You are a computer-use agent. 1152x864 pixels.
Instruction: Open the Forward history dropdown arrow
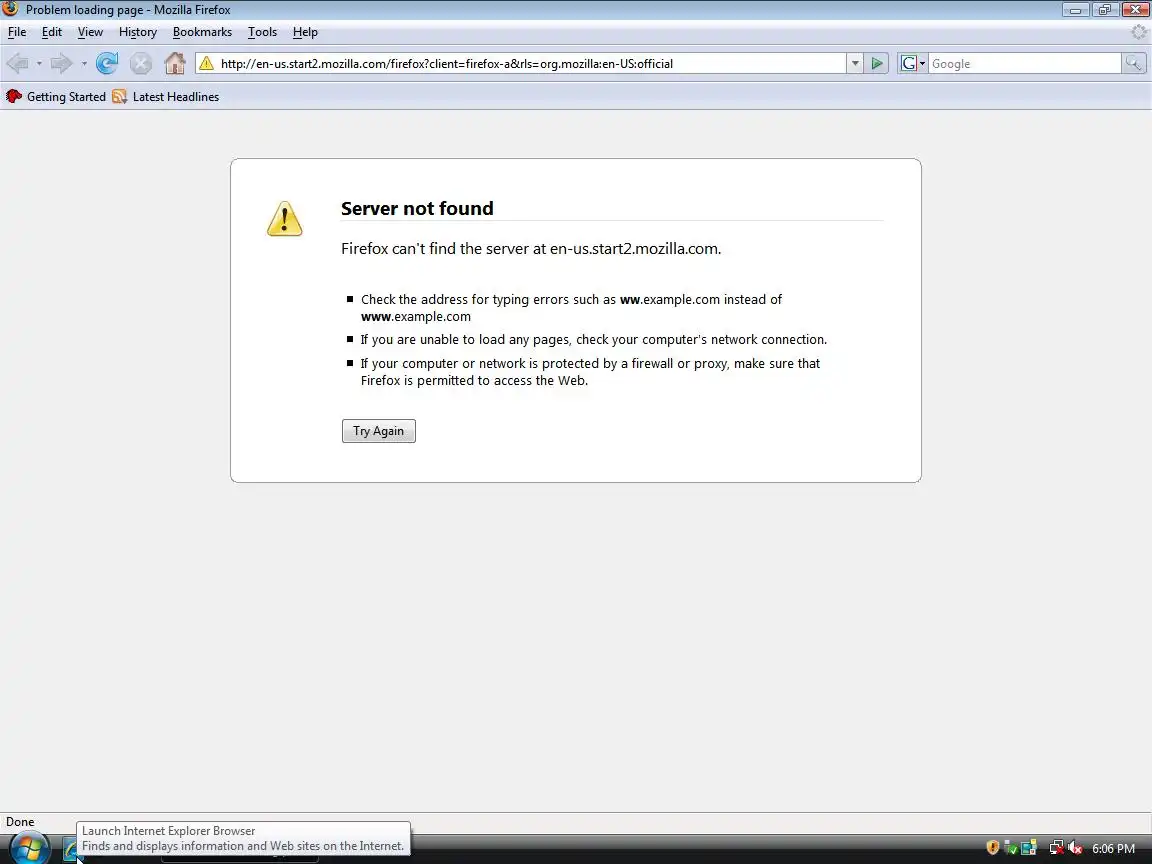coord(84,64)
